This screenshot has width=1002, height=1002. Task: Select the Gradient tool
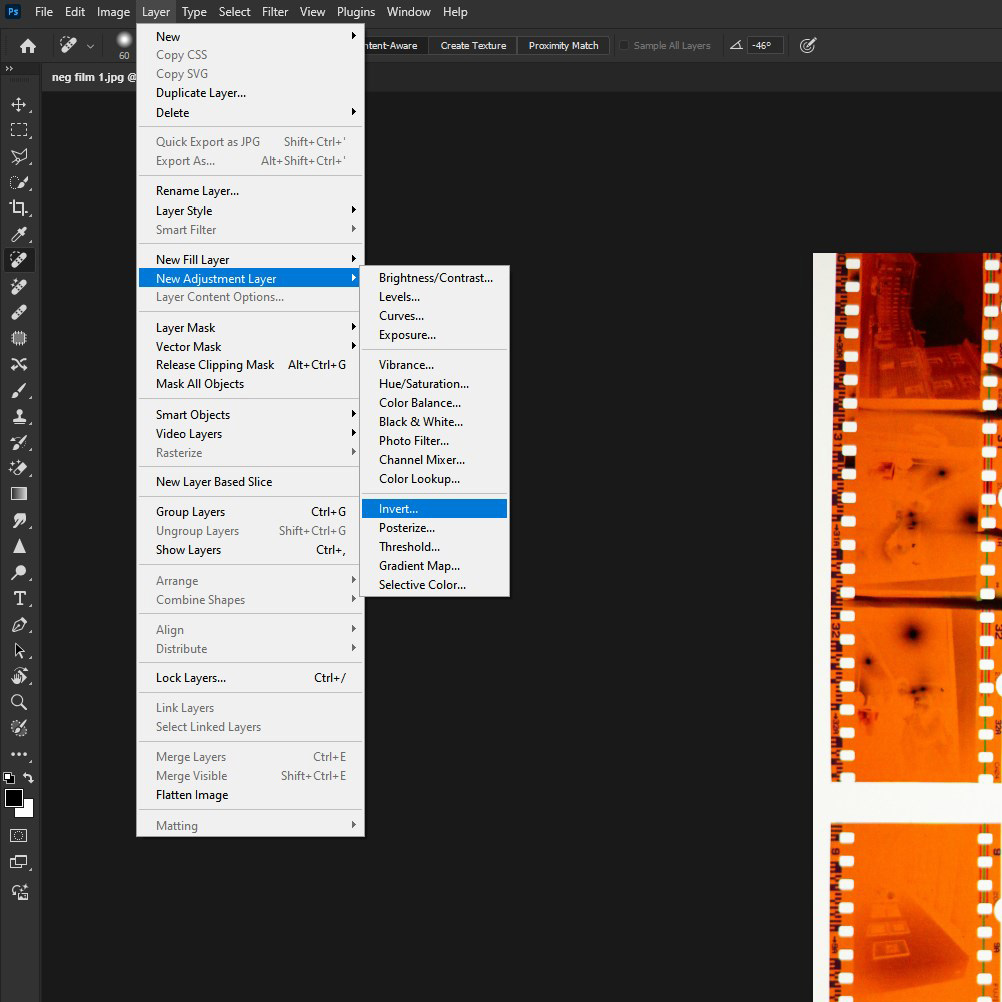(19, 494)
